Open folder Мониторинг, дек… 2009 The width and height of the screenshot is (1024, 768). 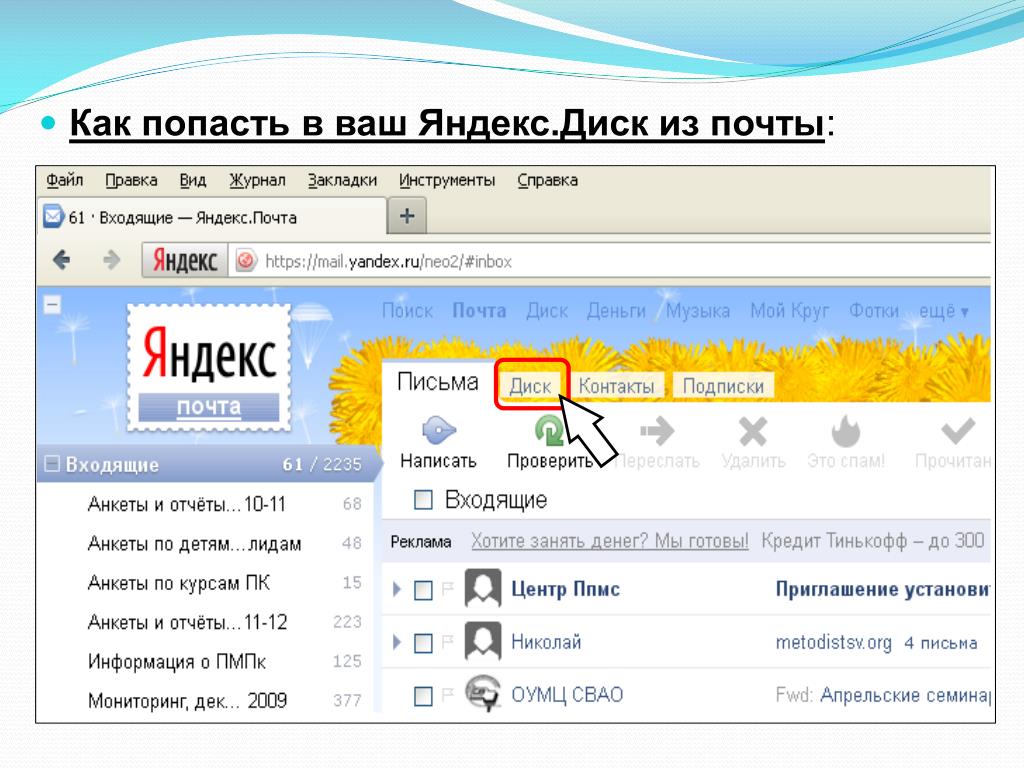point(187,701)
